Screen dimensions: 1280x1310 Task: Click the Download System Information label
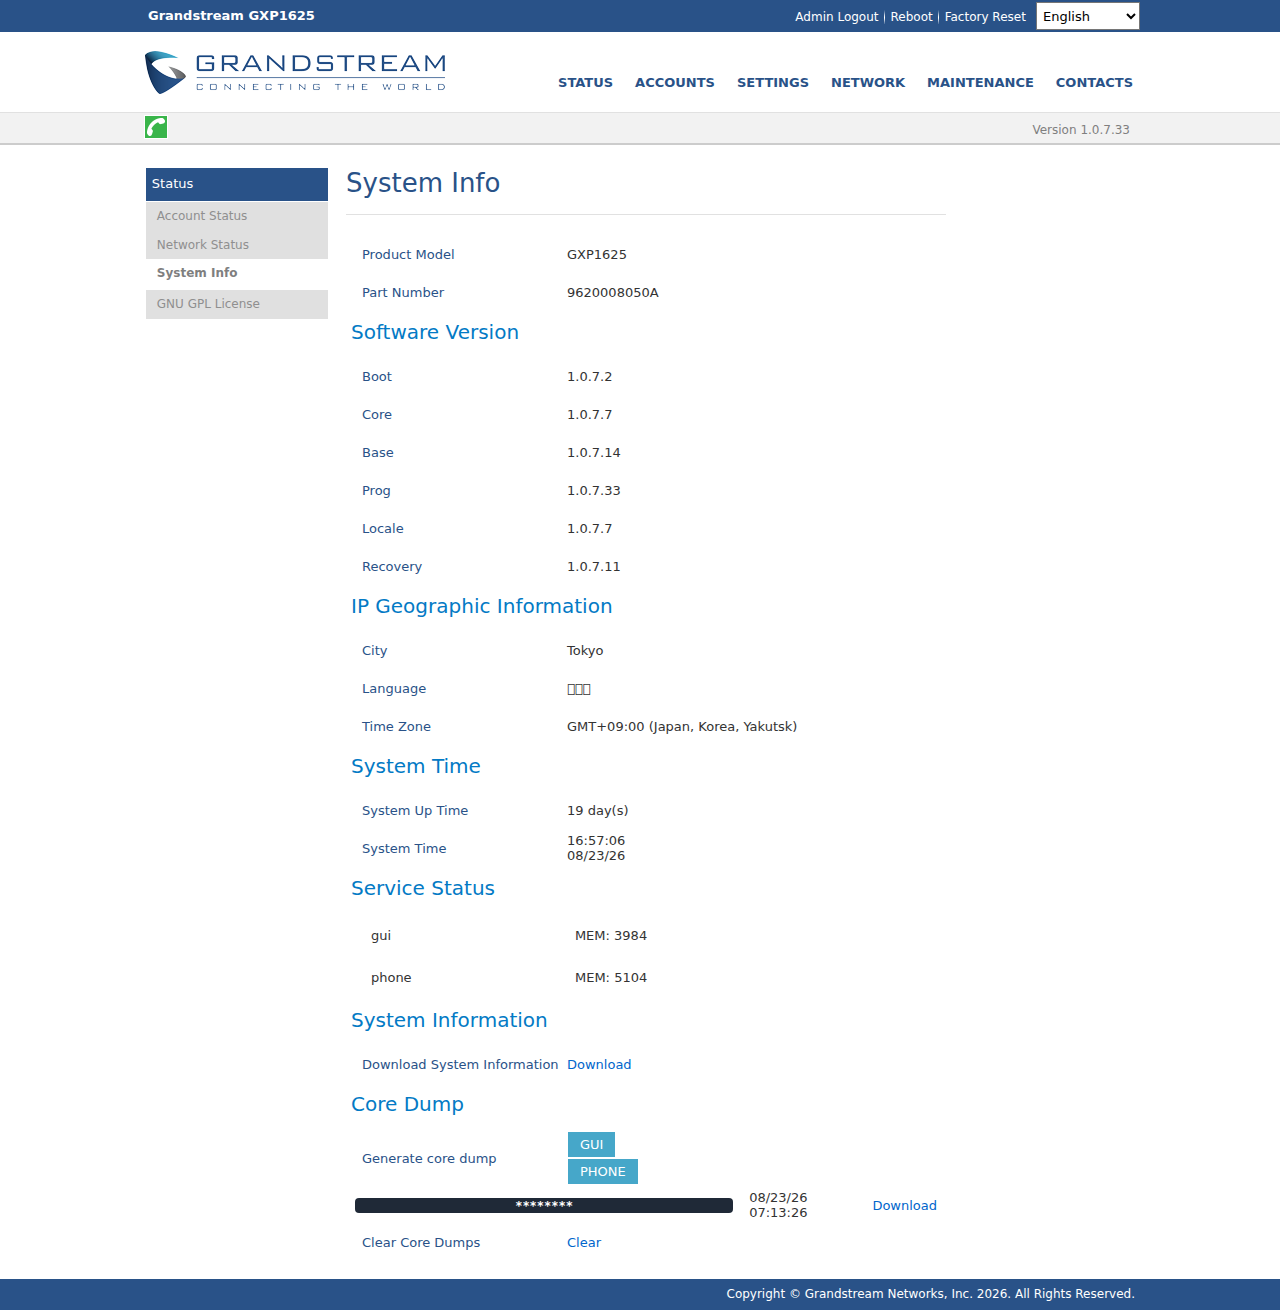pyautogui.click(x=460, y=1065)
